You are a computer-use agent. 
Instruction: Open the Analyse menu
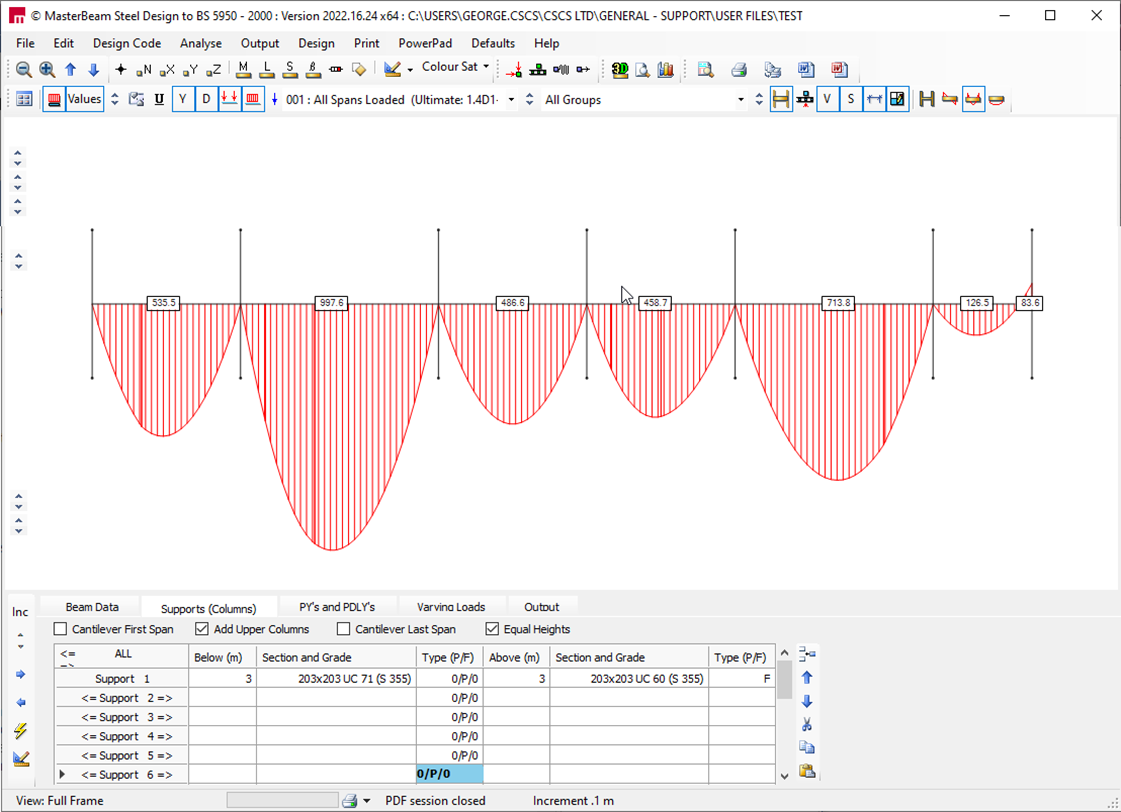tap(201, 43)
